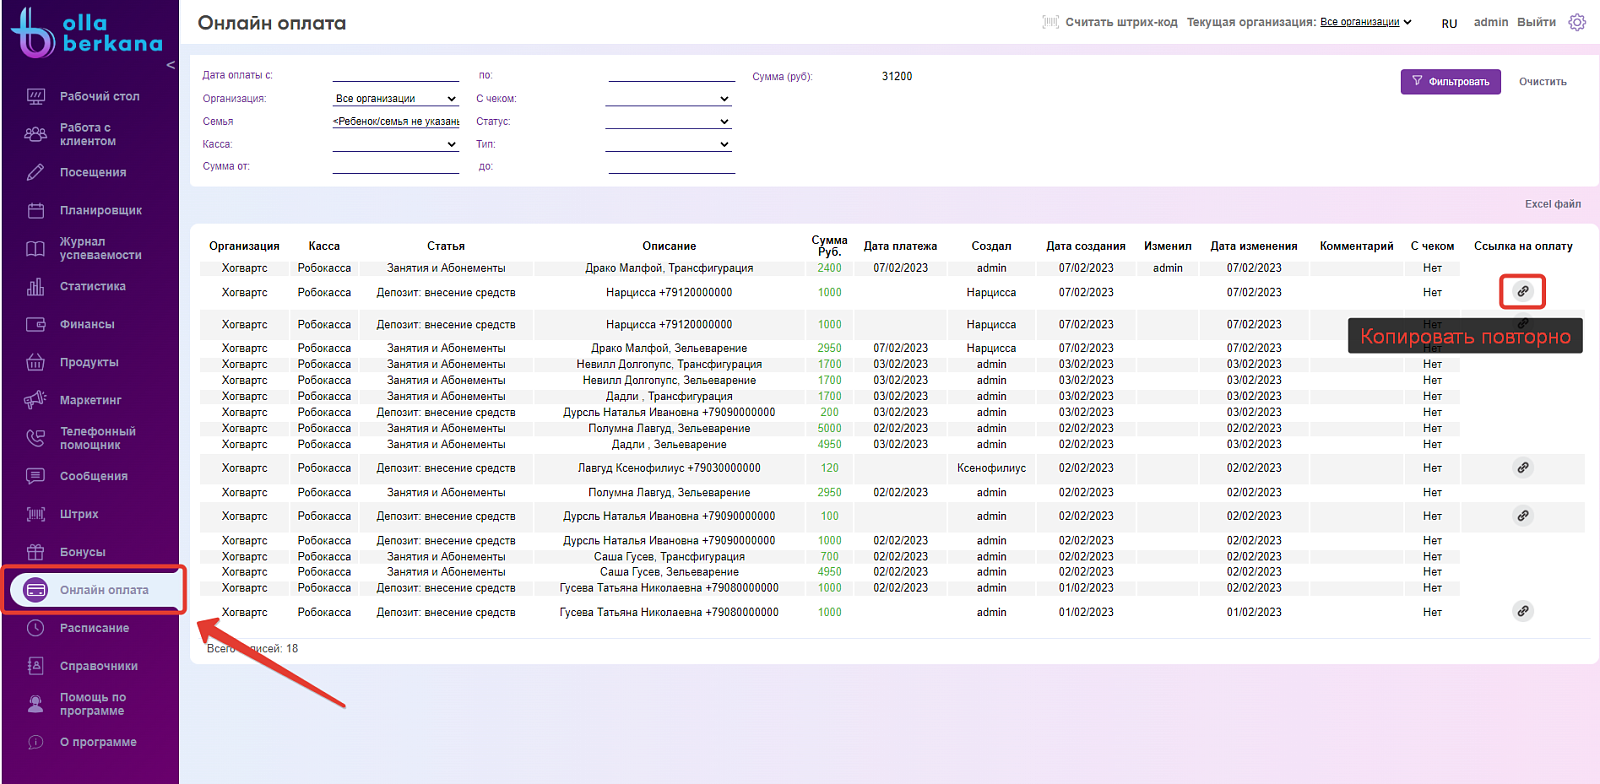Click the Продукты basket icon
The height and width of the screenshot is (784, 1600).
point(36,362)
